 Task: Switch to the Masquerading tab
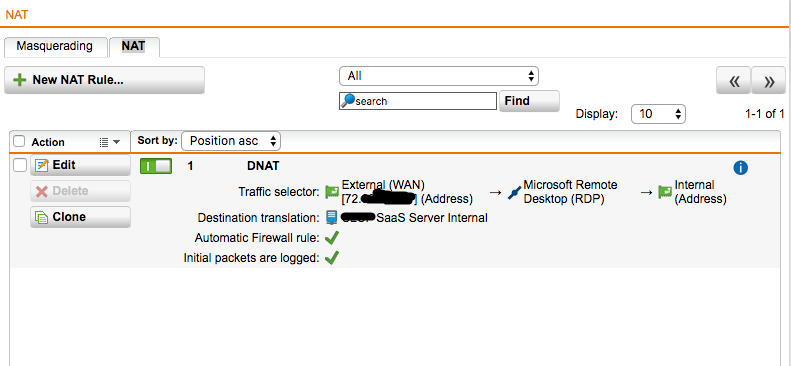[x=54, y=46]
